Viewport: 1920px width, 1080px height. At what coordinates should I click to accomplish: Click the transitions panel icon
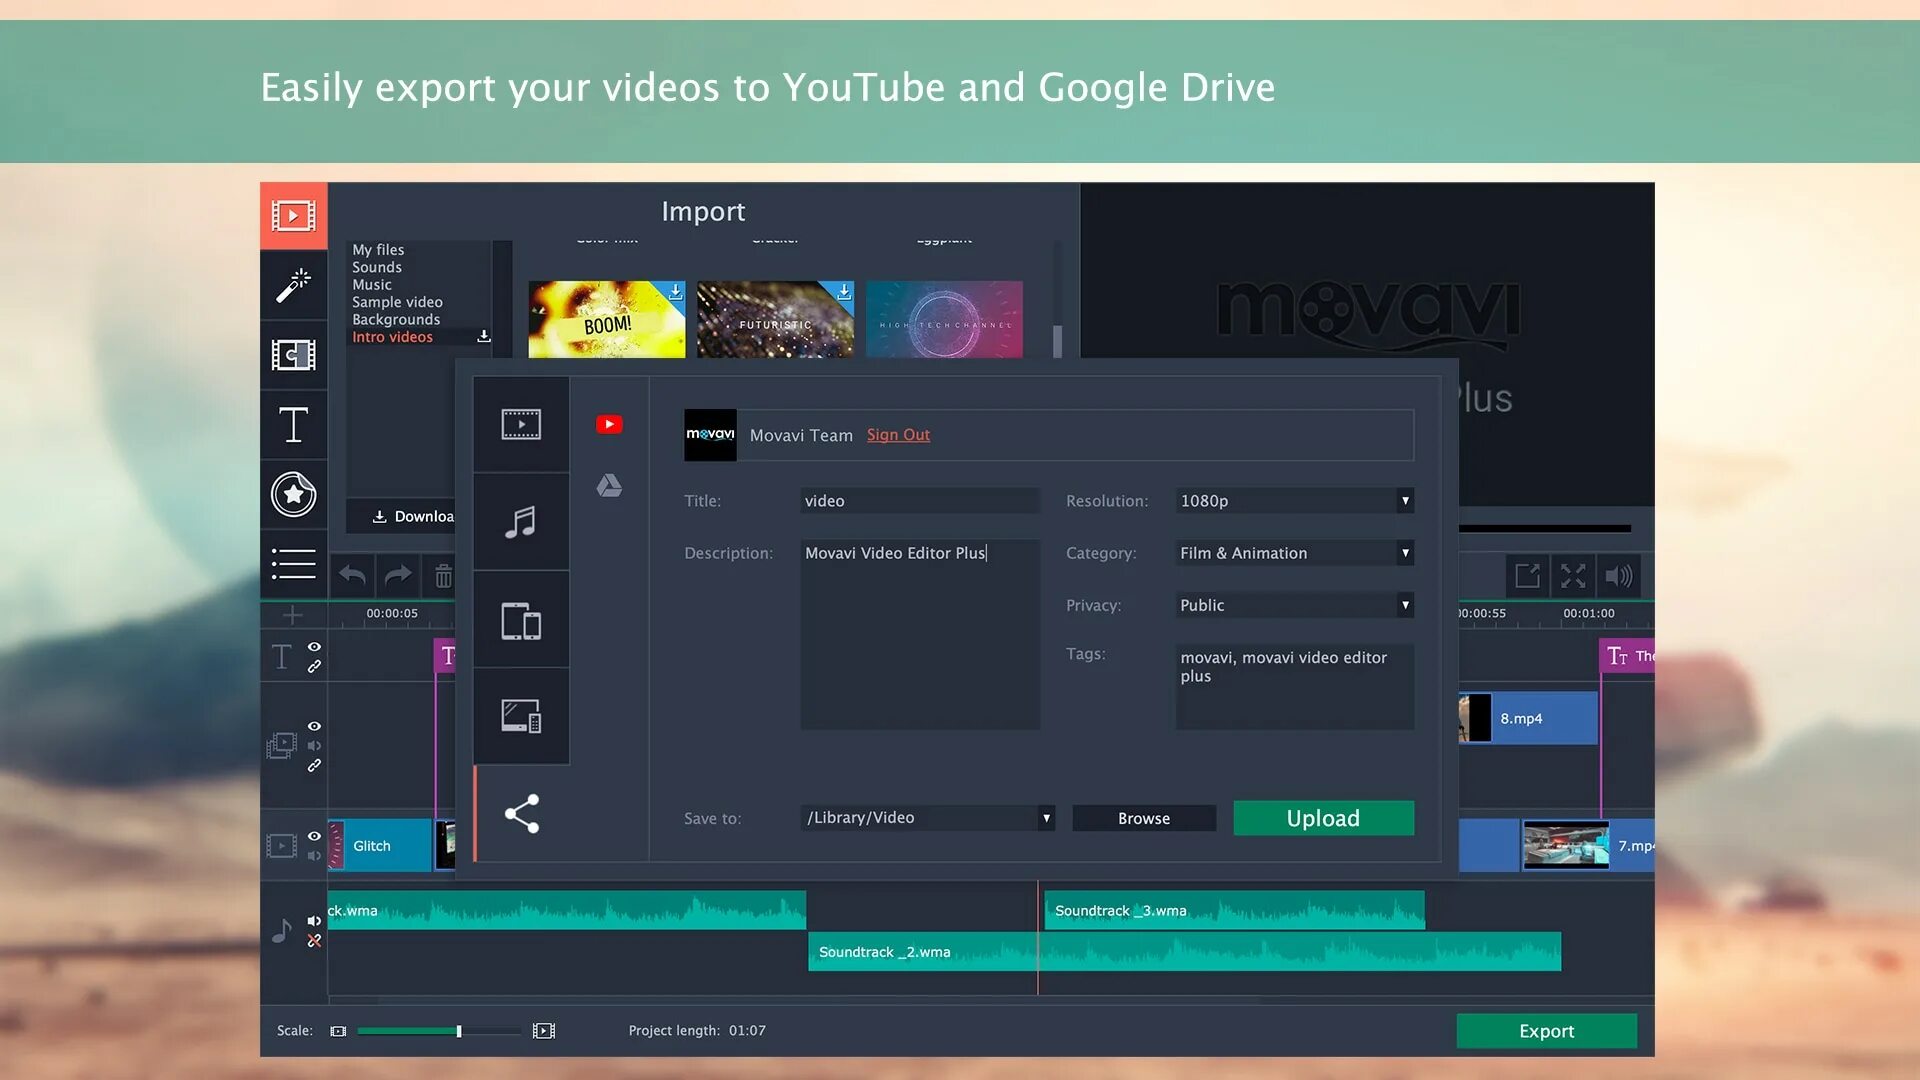pyautogui.click(x=293, y=355)
